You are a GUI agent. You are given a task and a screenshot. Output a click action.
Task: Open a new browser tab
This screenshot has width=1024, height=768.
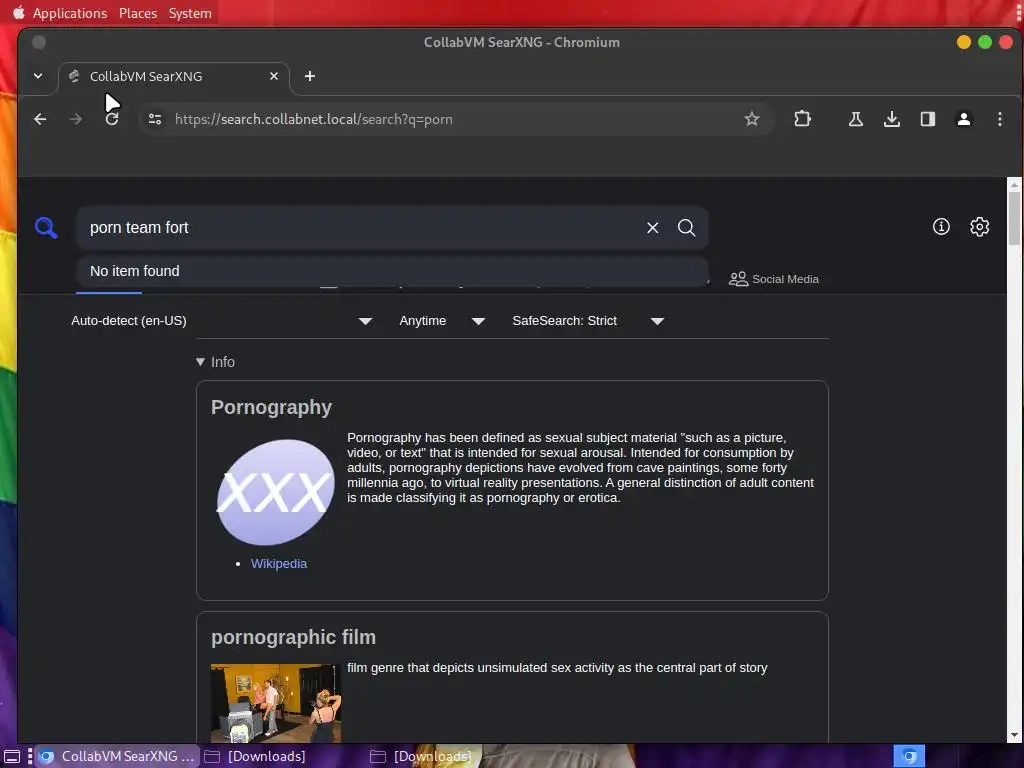310,76
